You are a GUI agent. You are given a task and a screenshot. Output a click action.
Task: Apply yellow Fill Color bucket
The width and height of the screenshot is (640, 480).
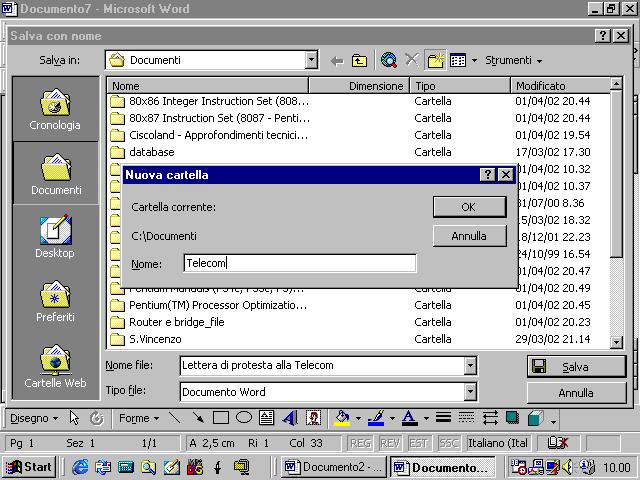tap(343, 418)
